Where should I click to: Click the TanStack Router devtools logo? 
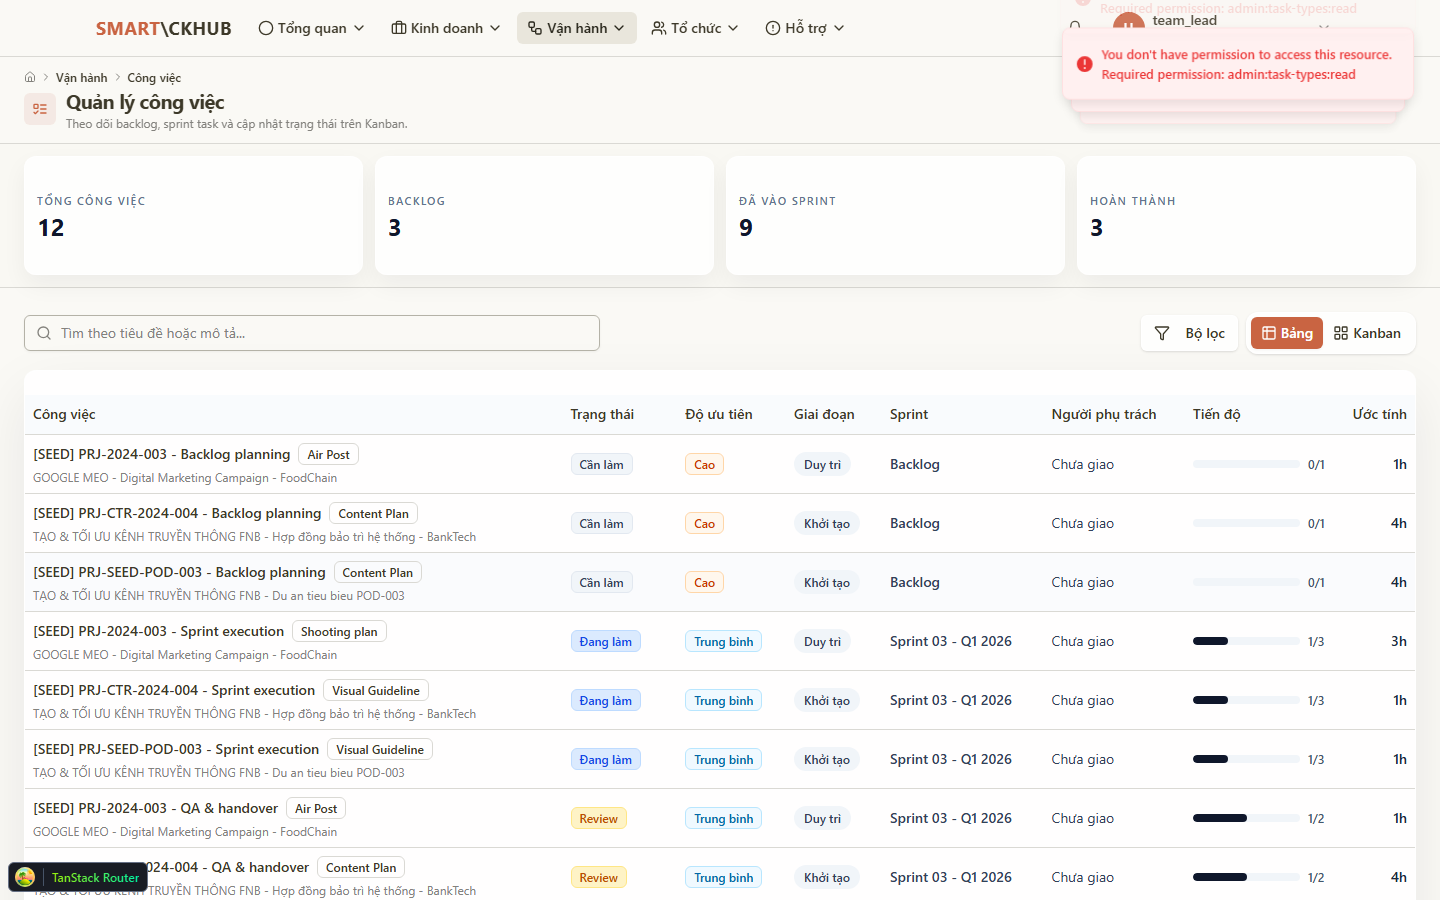26,877
